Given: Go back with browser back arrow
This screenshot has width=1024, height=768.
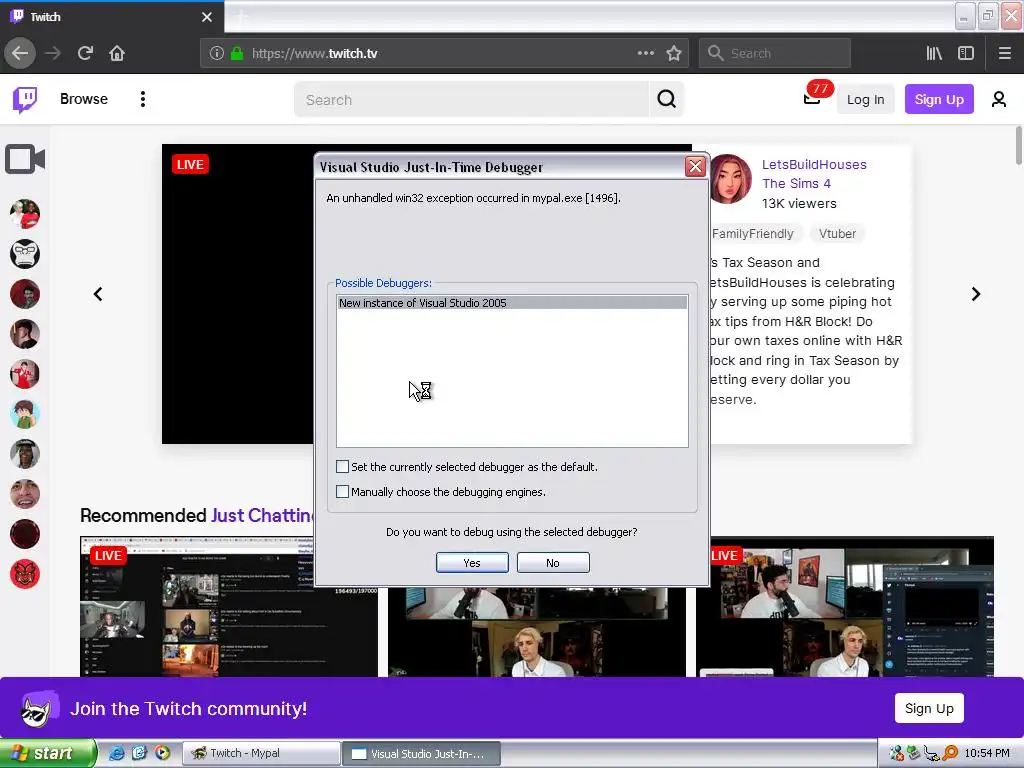Looking at the screenshot, I should (x=20, y=54).
